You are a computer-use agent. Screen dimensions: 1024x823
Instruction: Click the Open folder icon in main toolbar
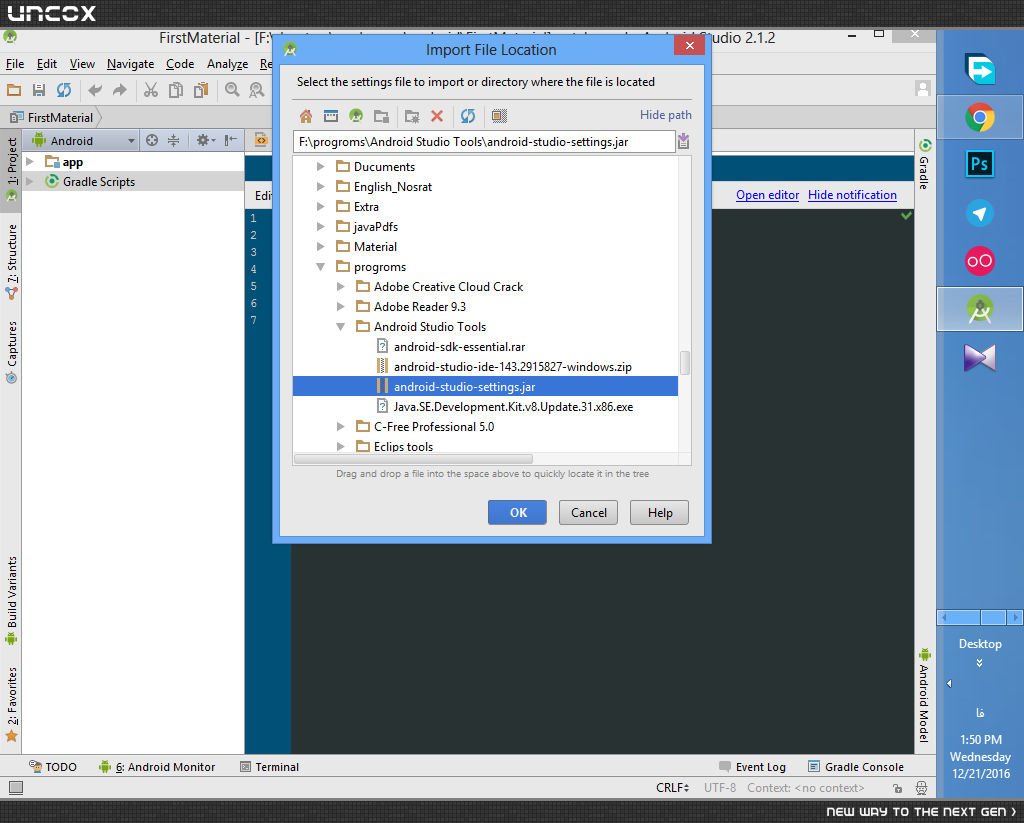coord(14,90)
